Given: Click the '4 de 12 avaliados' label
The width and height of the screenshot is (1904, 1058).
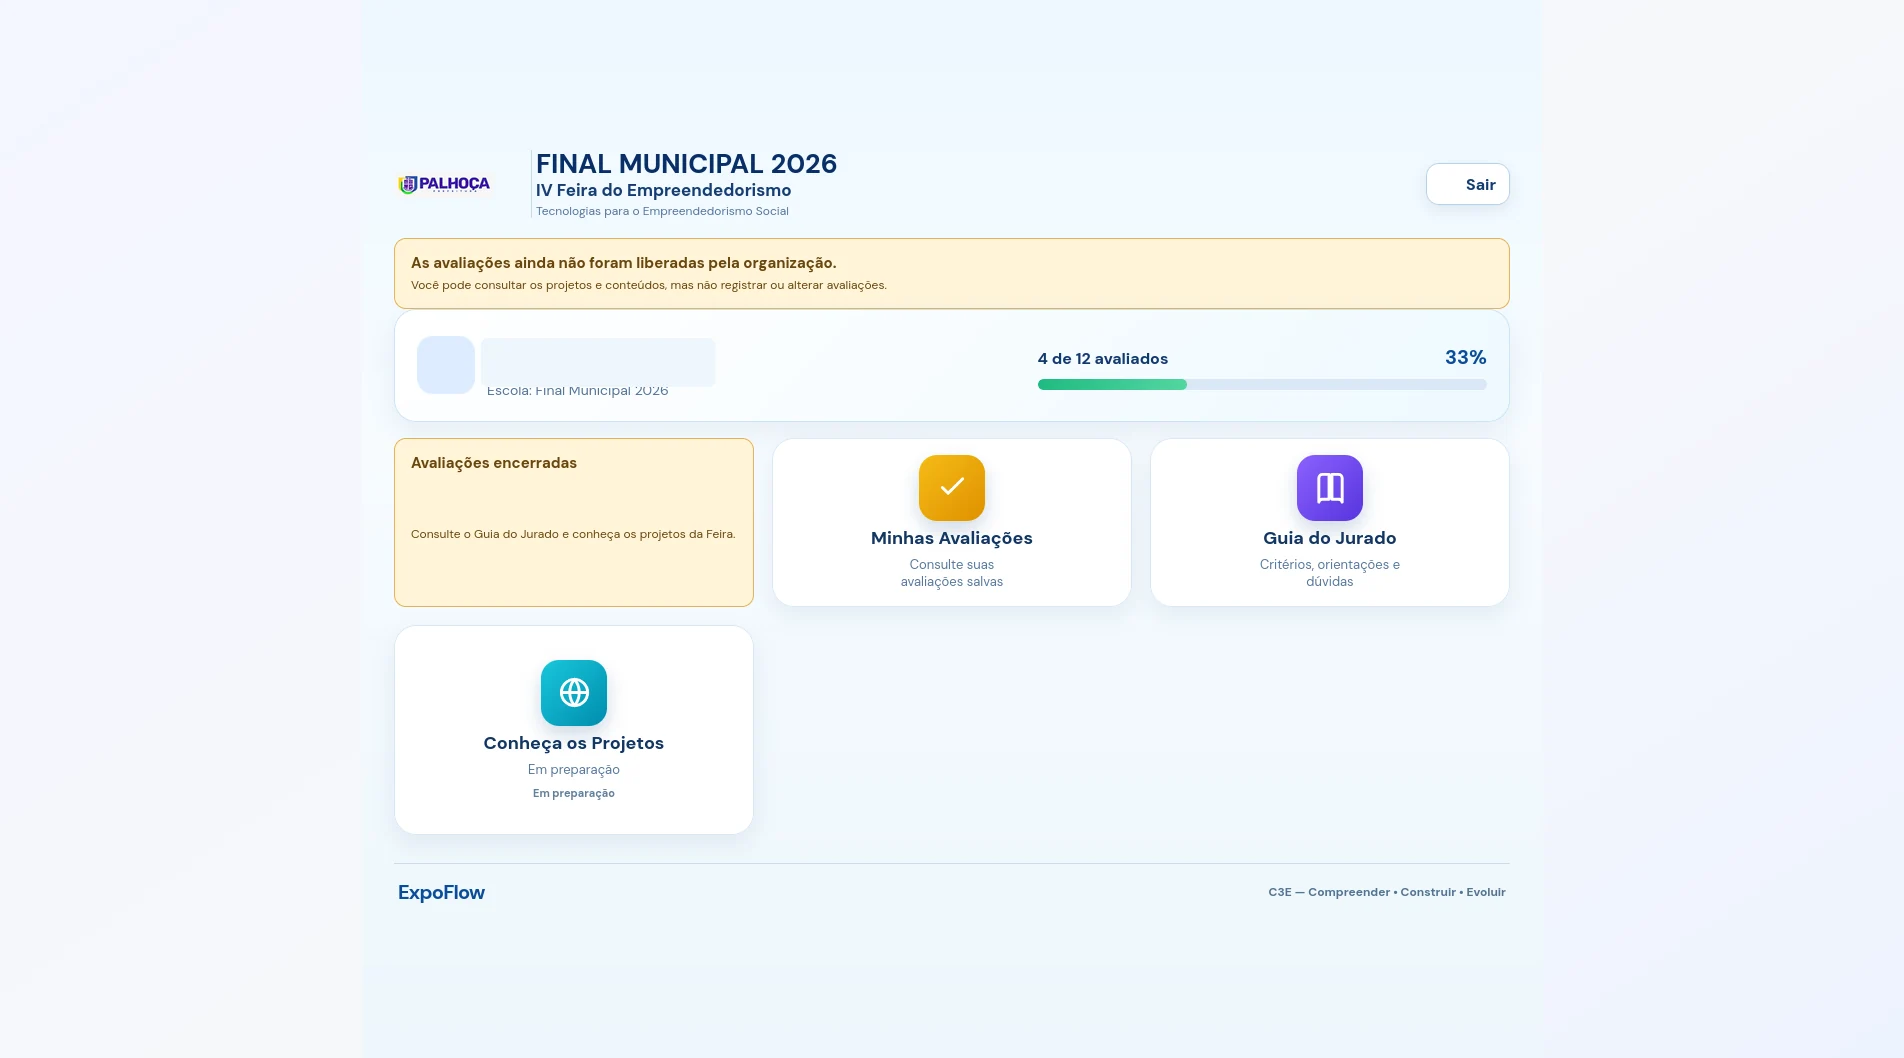Looking at the screenshot, I should click(1103, 359).
